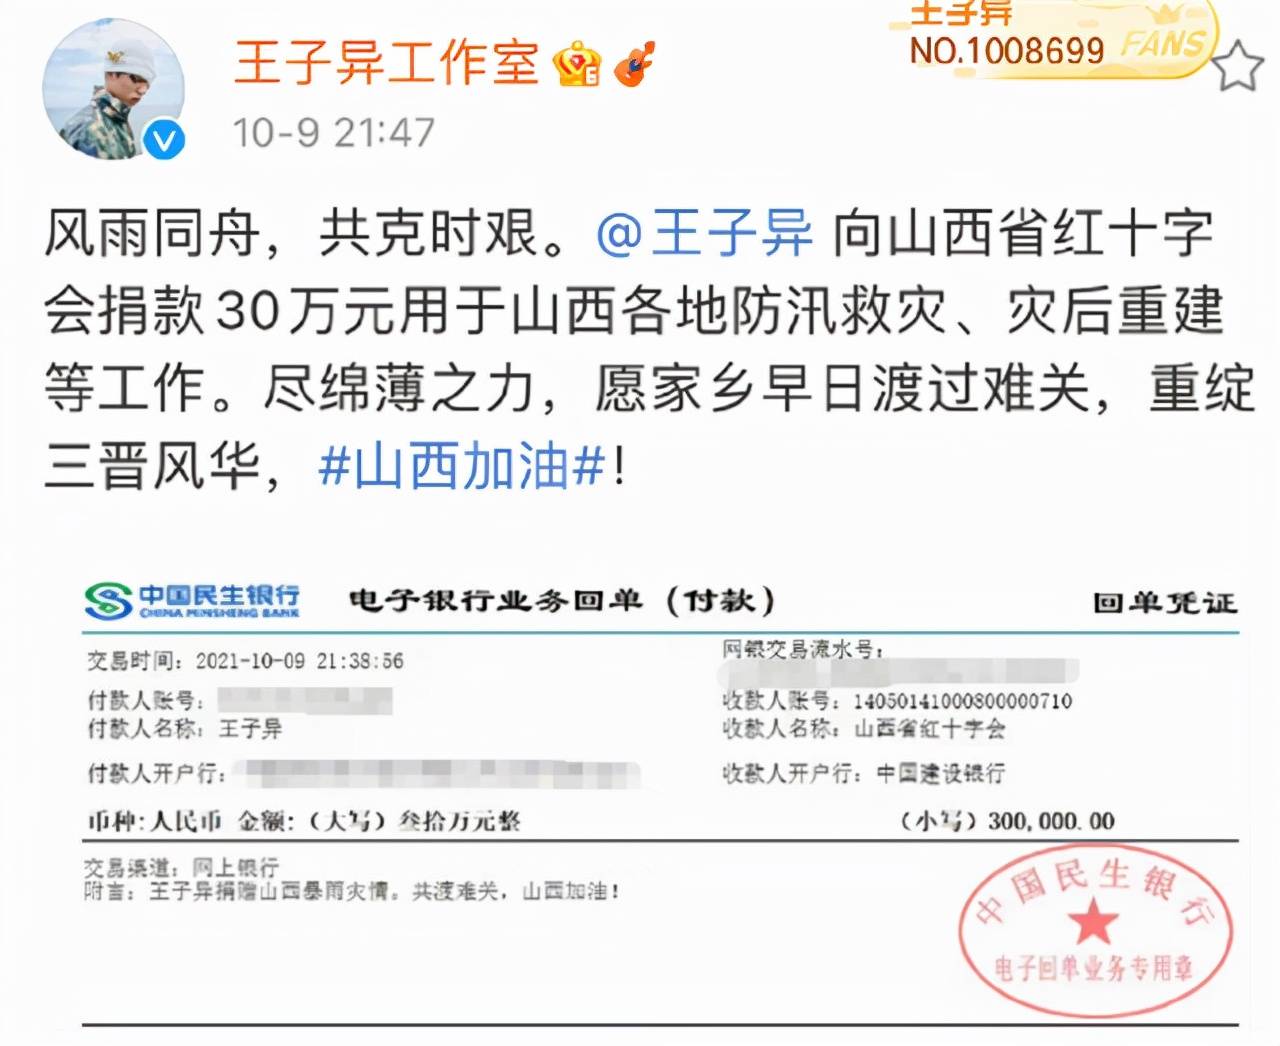Open the bank receipt image

[x=660, y=798]
